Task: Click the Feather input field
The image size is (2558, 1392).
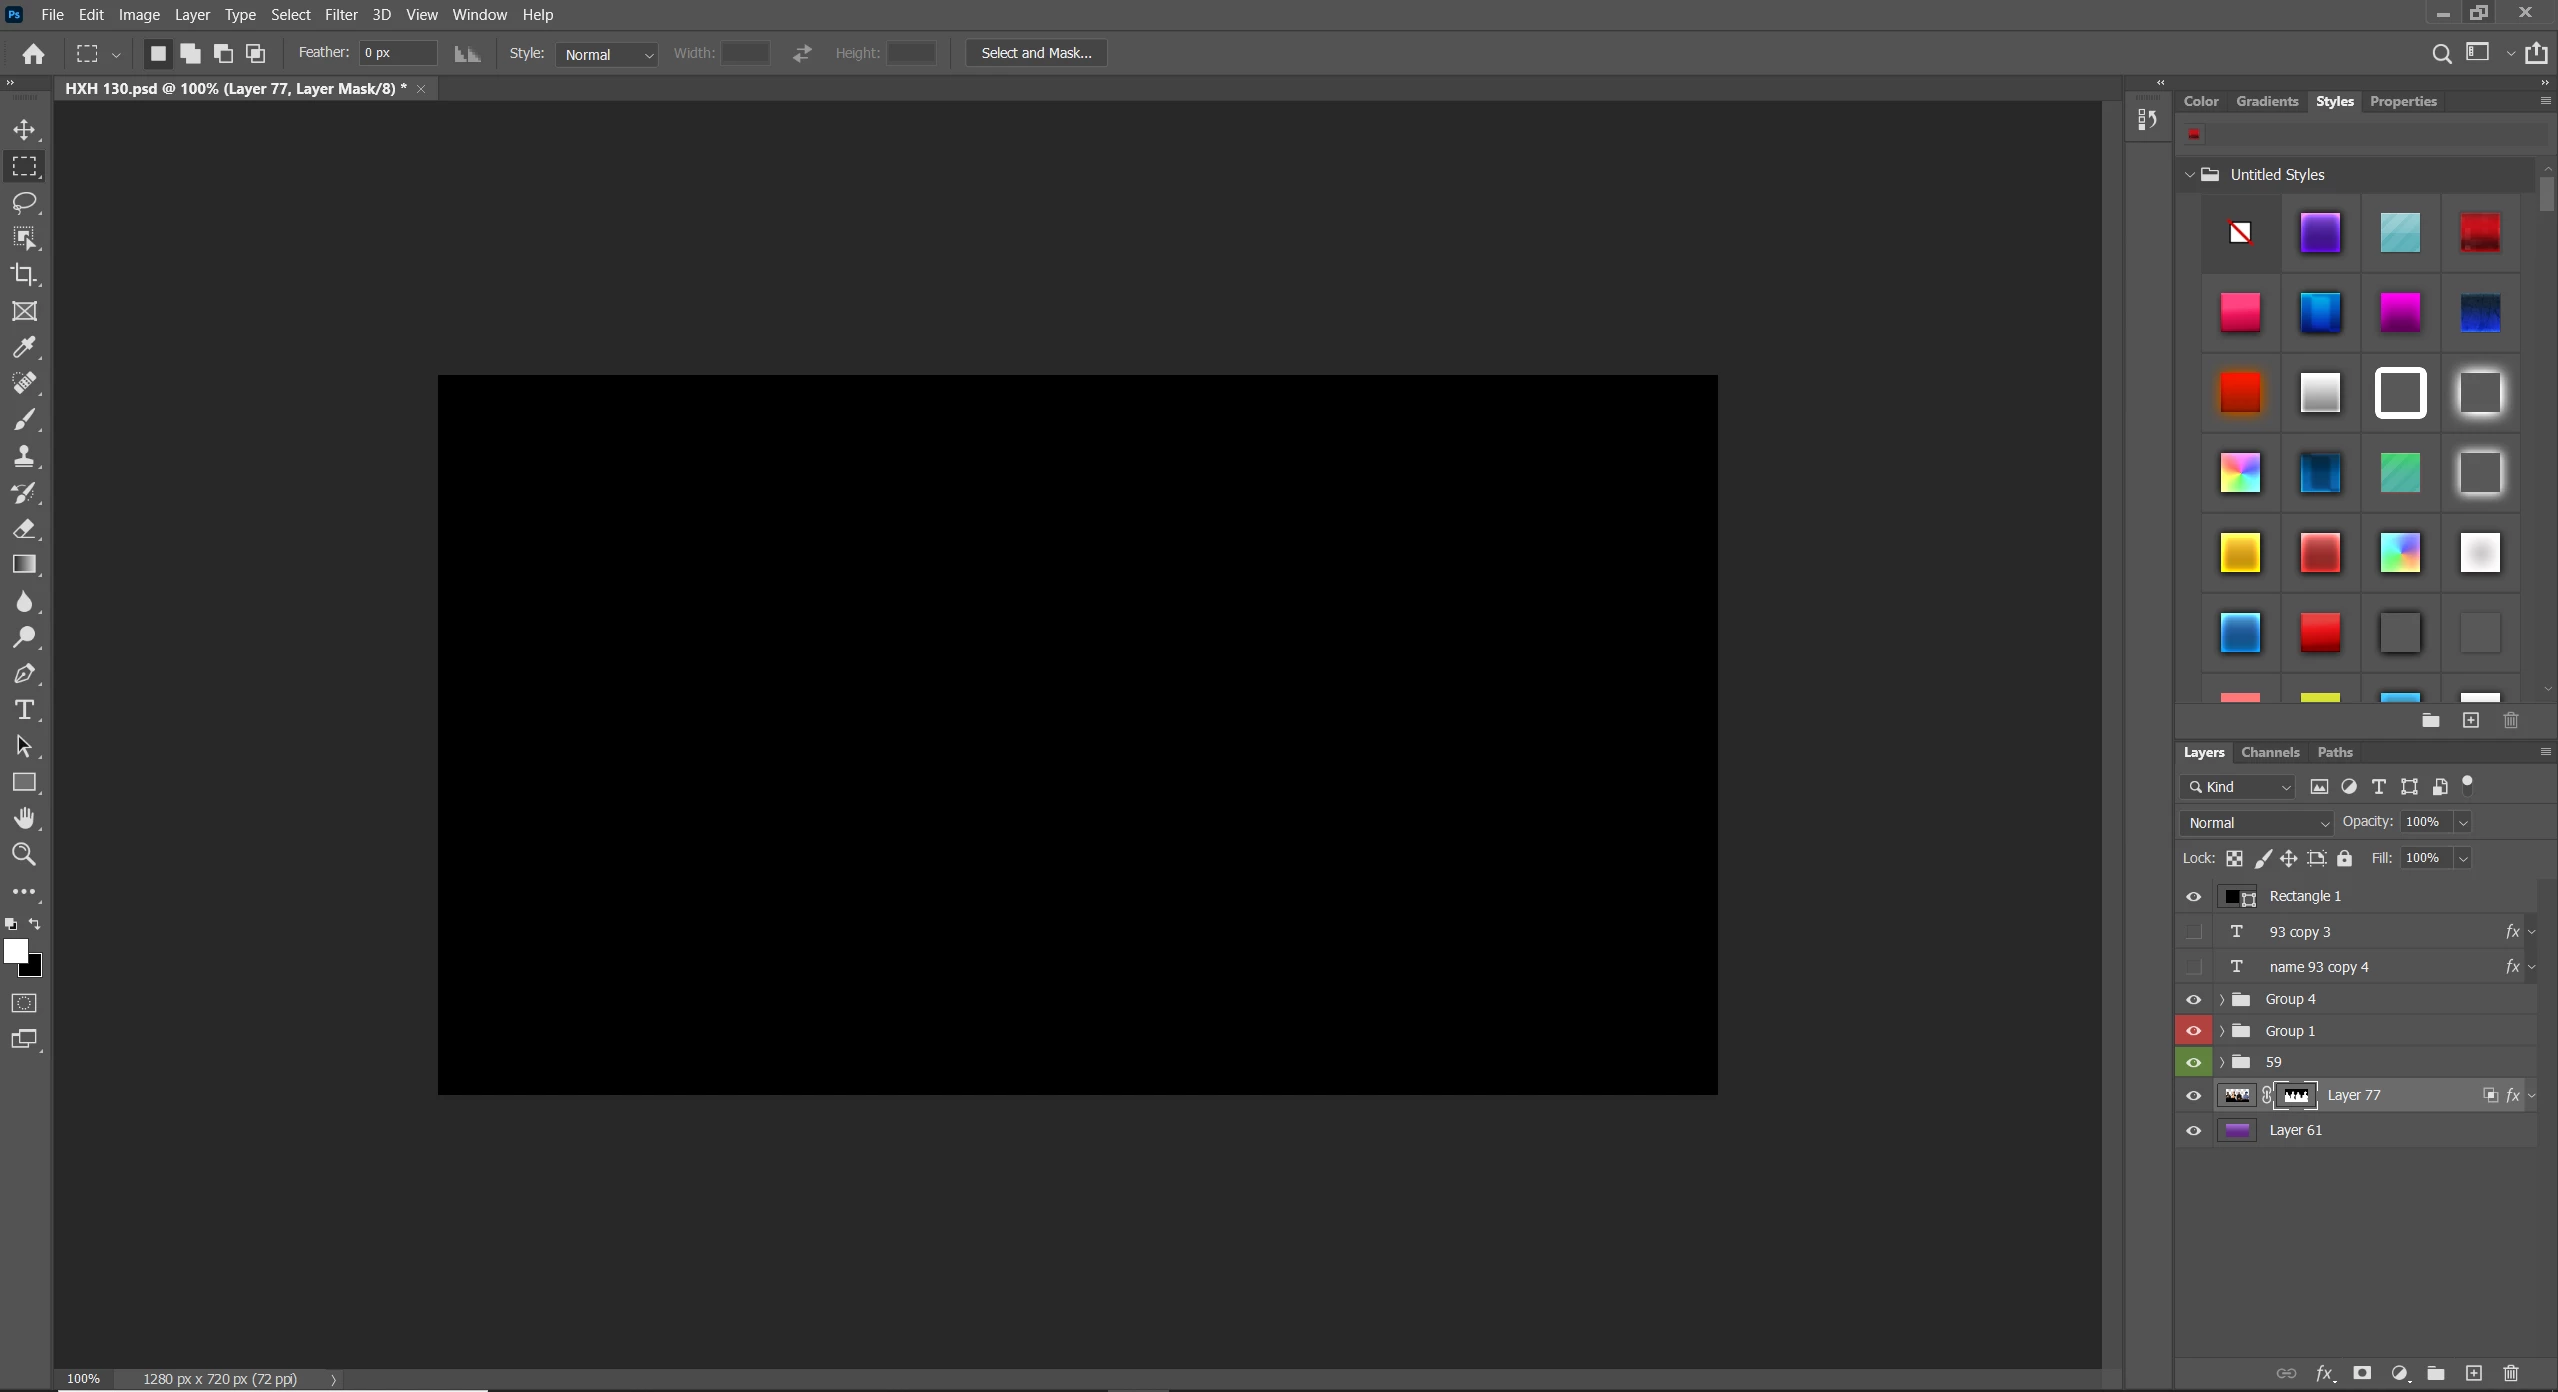Action: pos(397,53)
